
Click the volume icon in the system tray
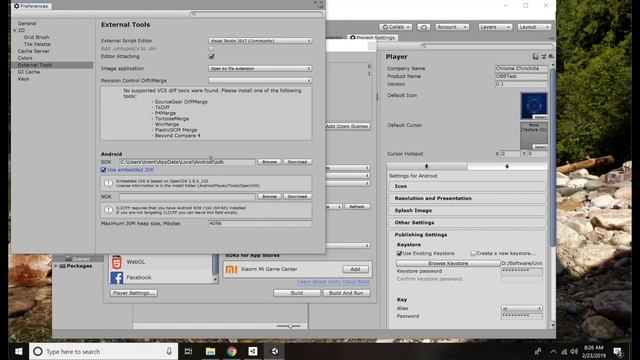point(574,351)
